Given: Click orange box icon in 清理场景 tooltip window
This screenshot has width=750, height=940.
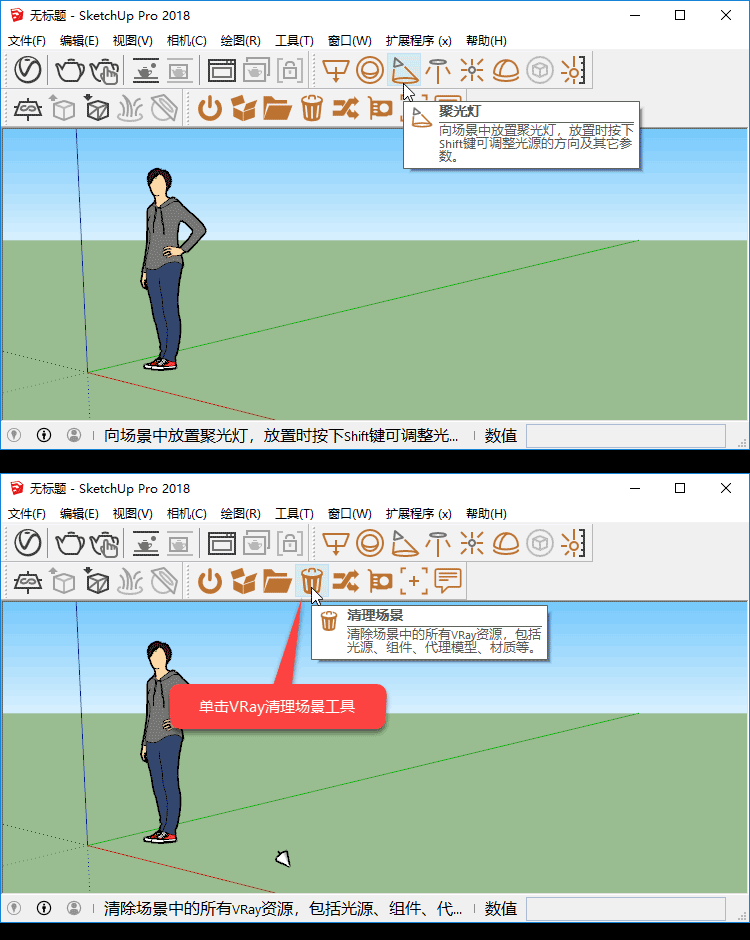Looking at the screenshot, I should coord(243,582).
